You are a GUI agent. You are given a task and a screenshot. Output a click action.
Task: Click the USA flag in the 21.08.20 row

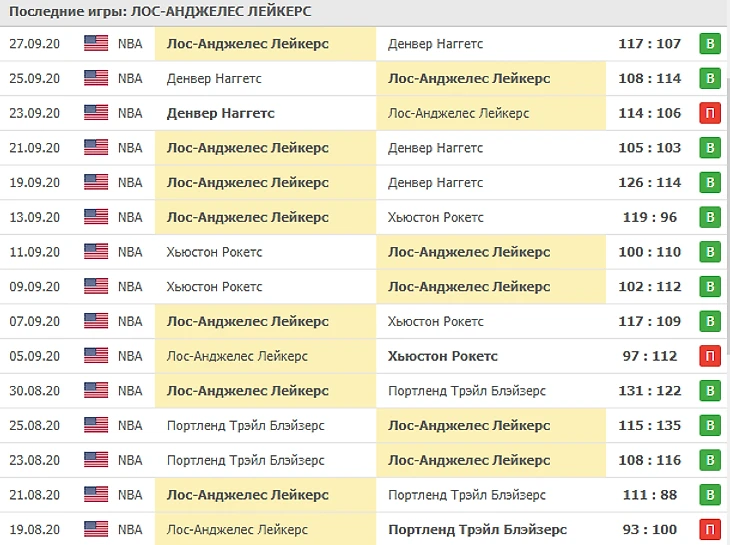point(96,494)
